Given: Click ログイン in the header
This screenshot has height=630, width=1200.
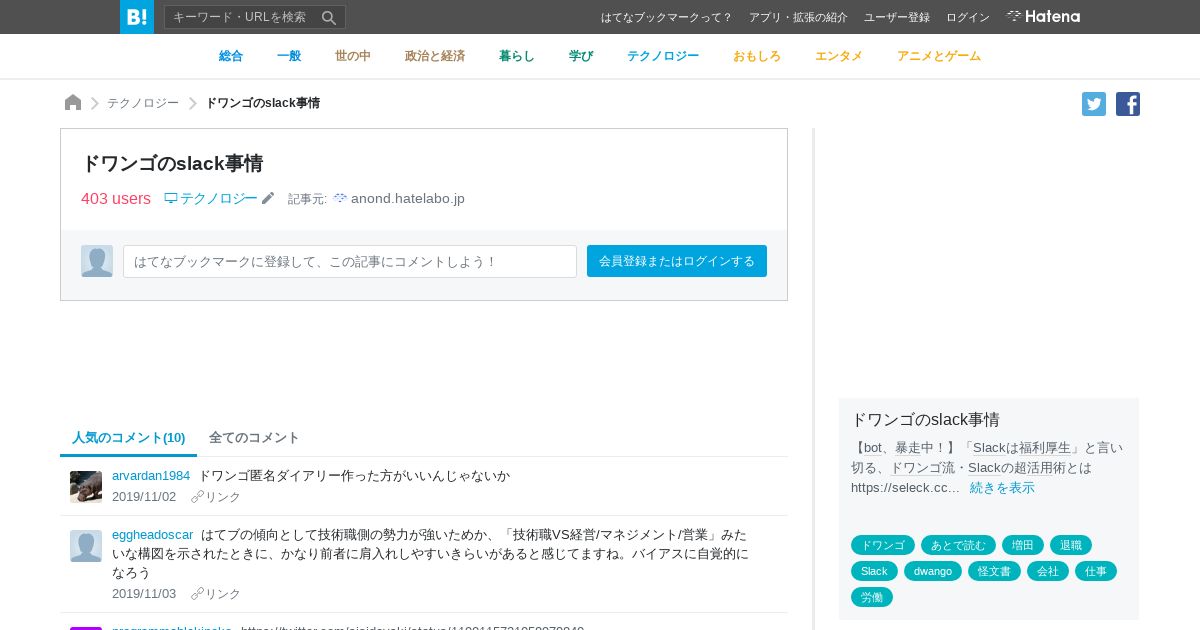Looking at the screenshot, I should [968, 17].
